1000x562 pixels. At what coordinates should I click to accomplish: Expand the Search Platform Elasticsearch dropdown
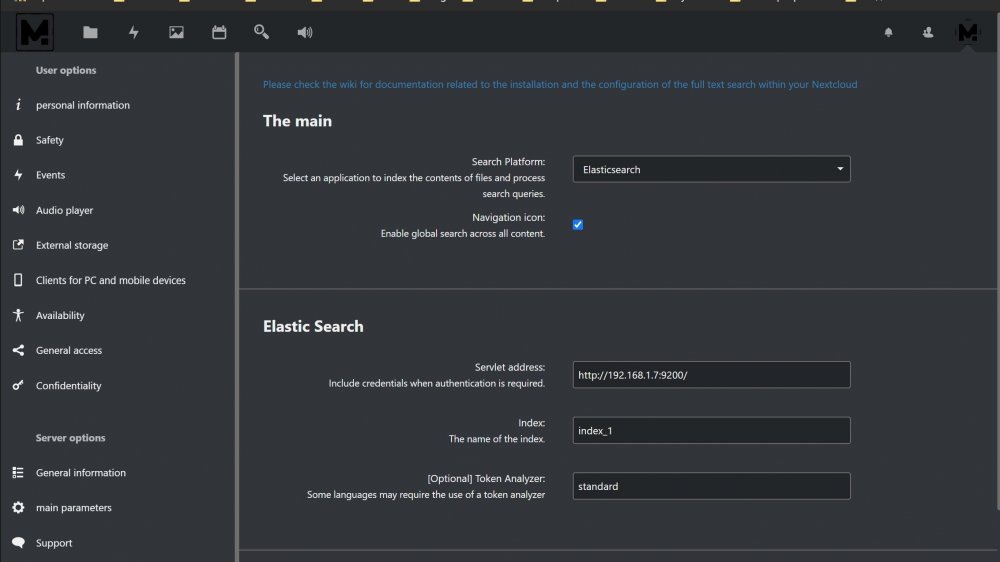pos(711,169)
